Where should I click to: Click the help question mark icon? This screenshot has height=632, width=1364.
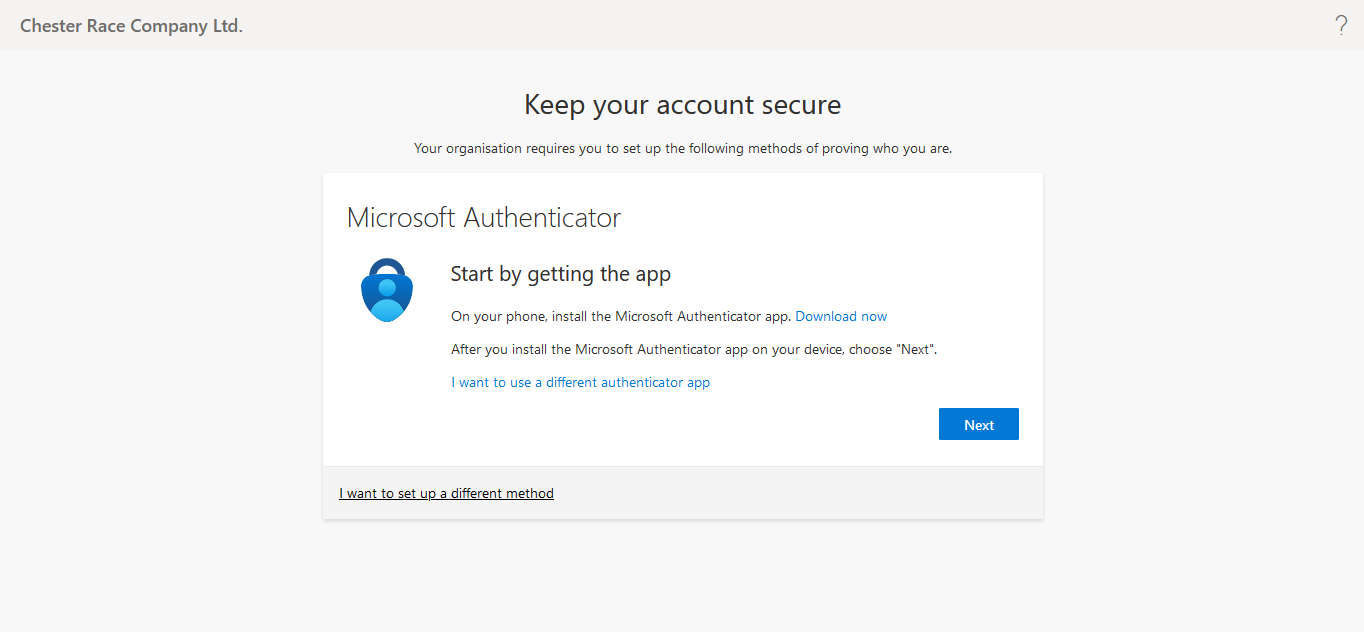(1341, 26)
